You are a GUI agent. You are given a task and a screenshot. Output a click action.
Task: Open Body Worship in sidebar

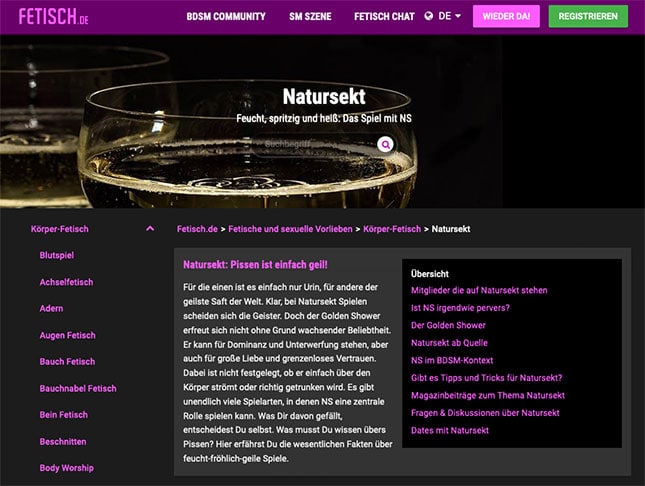pyautogui.click(x=66, y=468)
